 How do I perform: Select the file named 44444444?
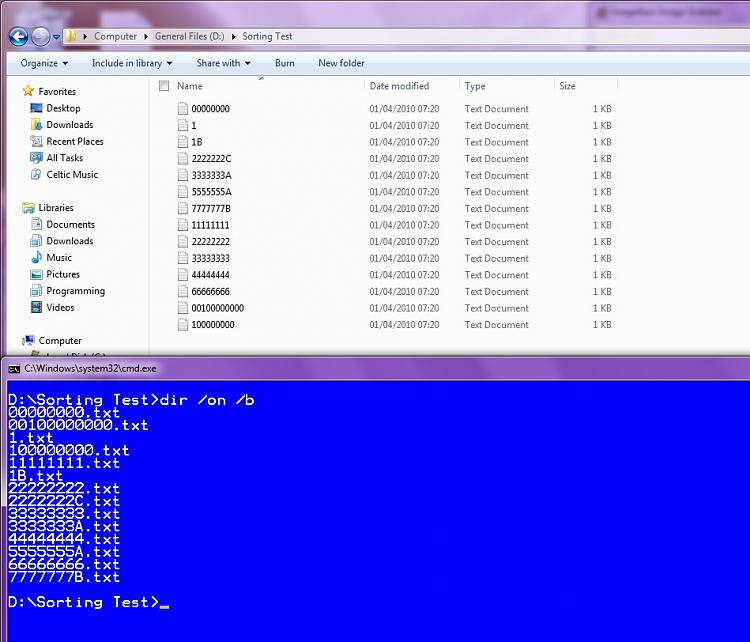tap(210, 275)
